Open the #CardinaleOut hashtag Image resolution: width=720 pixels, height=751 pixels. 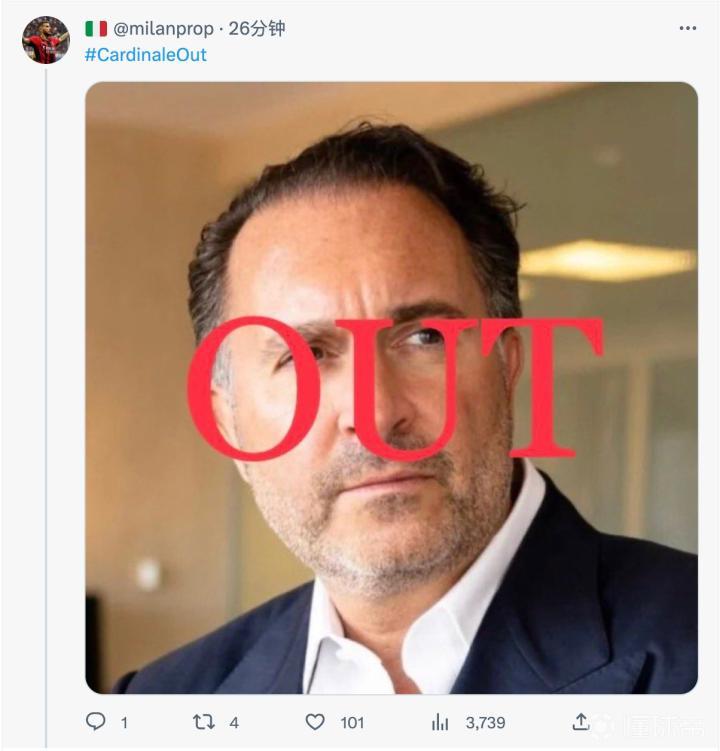coord(145,54)
